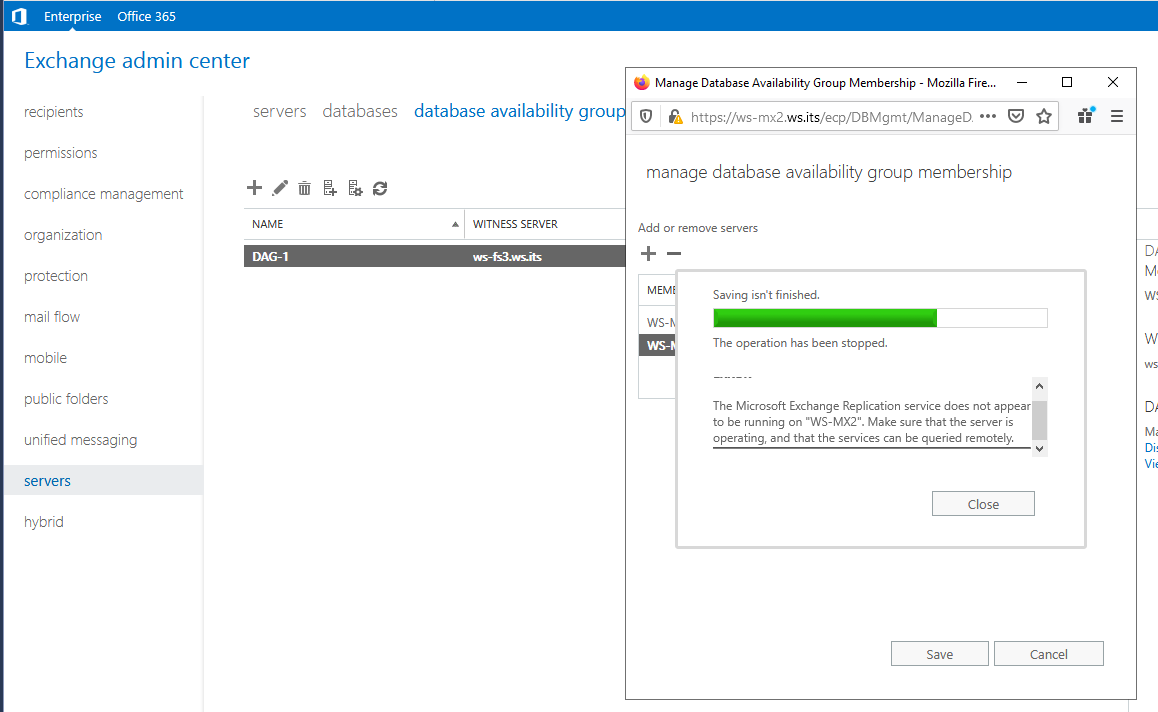1158x712 pixels.
Task: Click the WITNESS SERVER column header
Action: (x=545, y=224)
